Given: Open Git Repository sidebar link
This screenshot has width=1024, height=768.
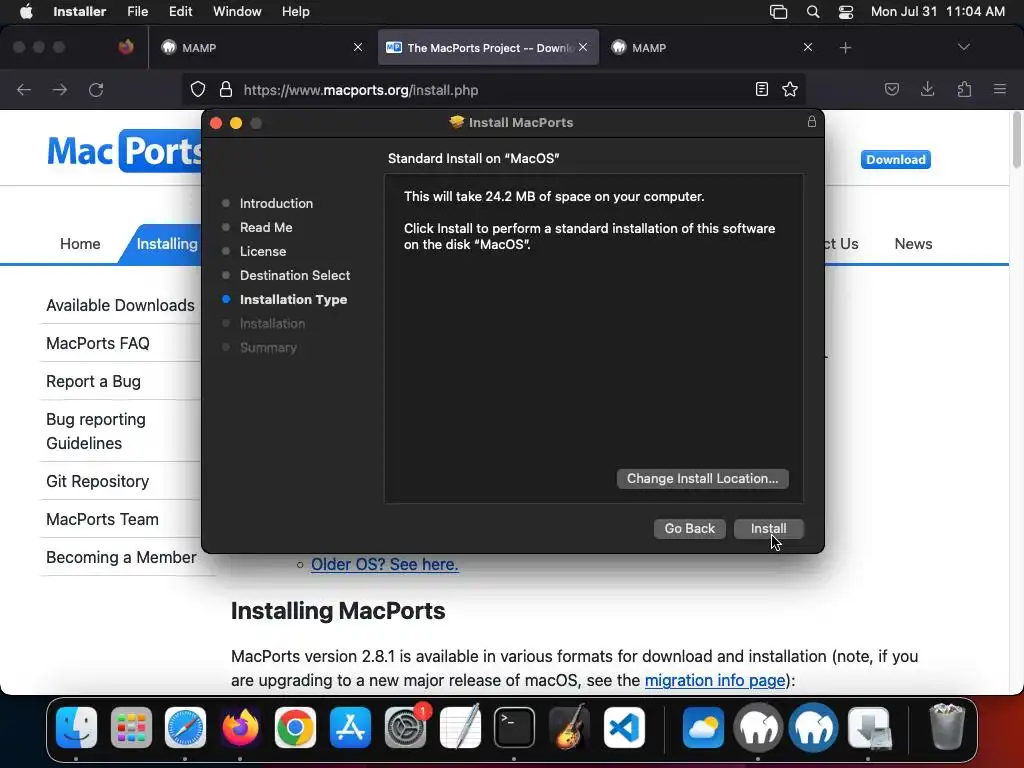Looking at the screenshot, I should (x=97, y=481).
